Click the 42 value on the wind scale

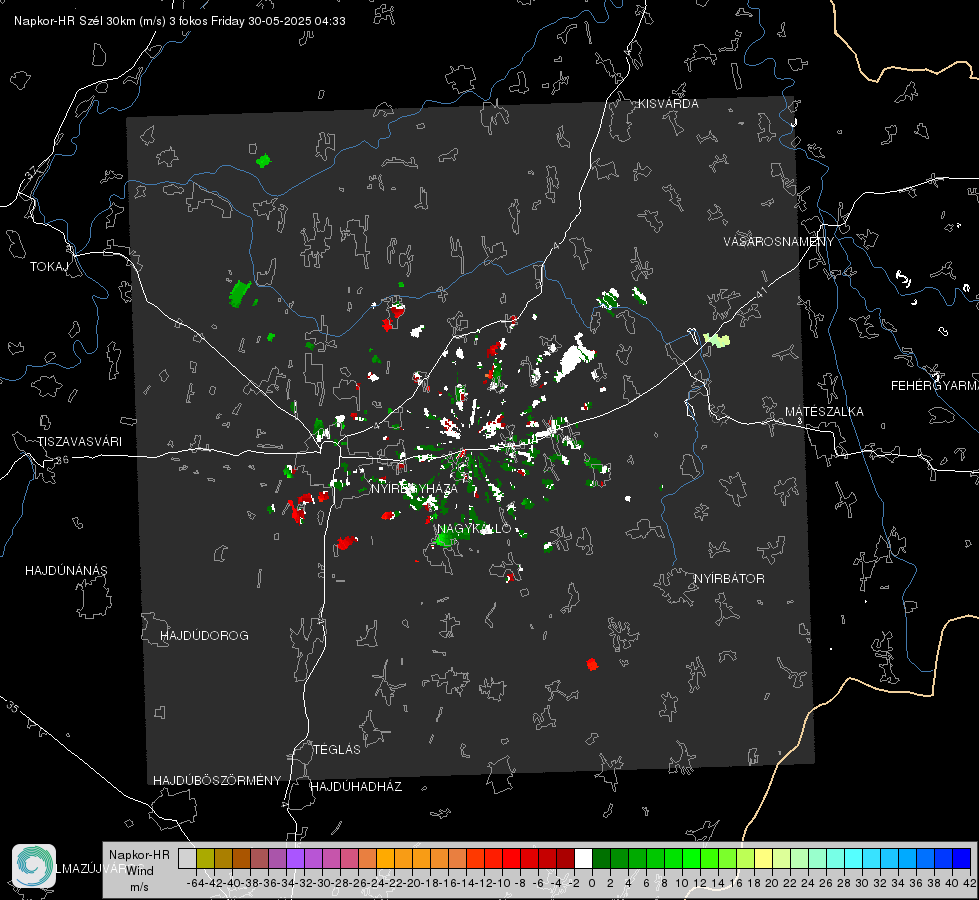(969, 883)
